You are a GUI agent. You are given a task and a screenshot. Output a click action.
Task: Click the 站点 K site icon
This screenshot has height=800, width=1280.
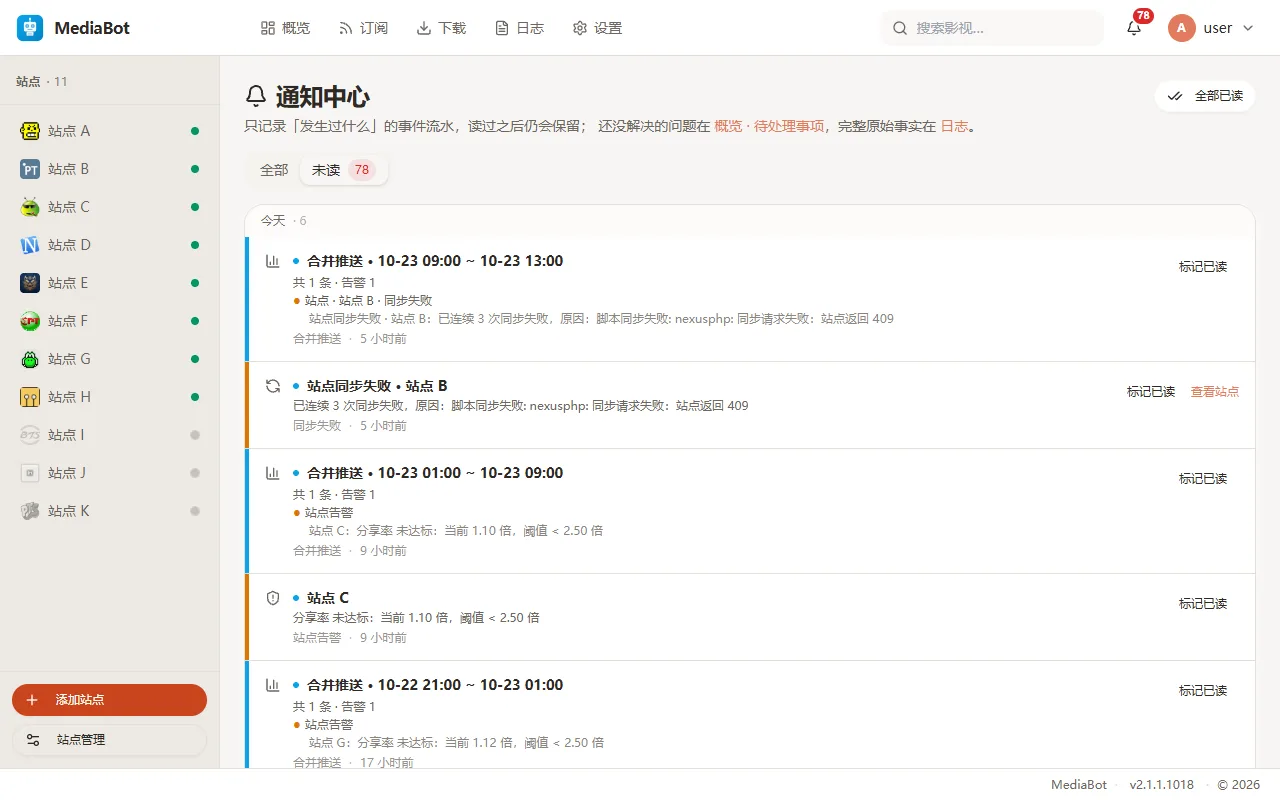click(x=30, y=511)
